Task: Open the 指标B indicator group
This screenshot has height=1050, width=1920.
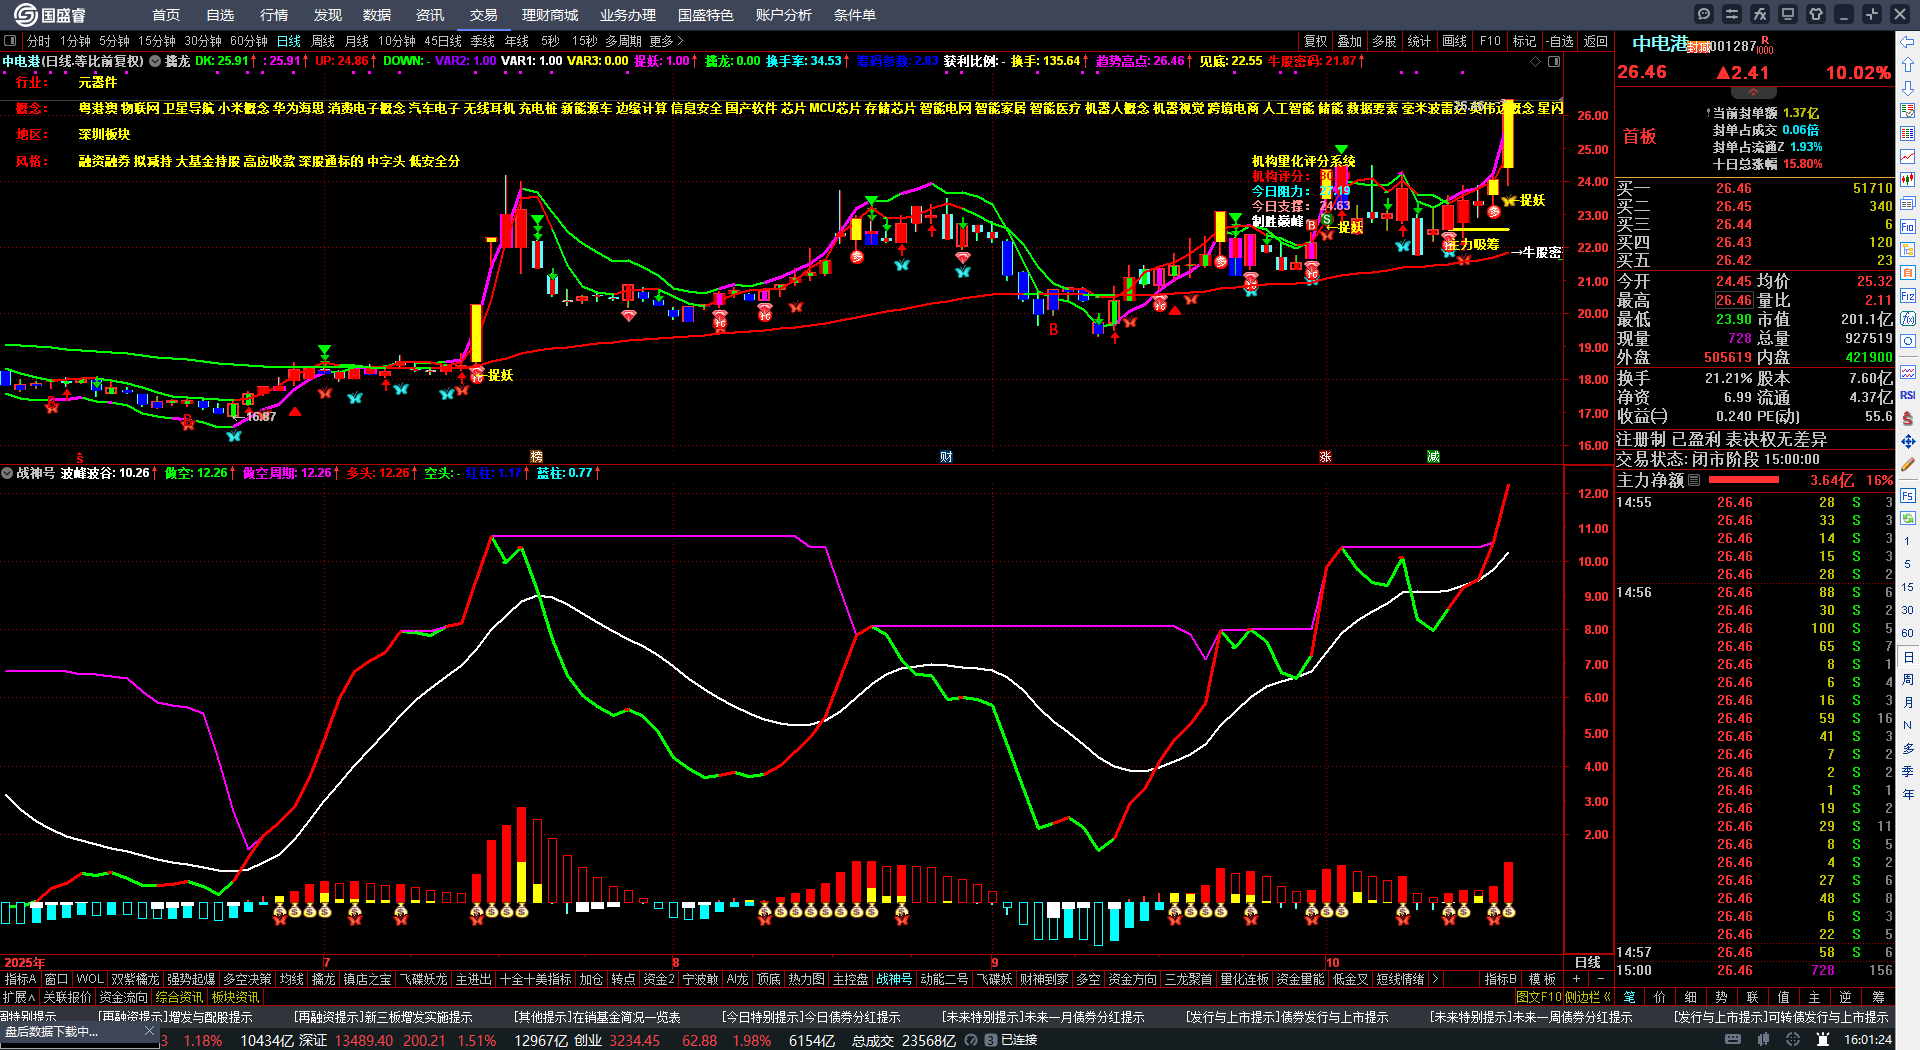Action: click(x=1500, y=980)
